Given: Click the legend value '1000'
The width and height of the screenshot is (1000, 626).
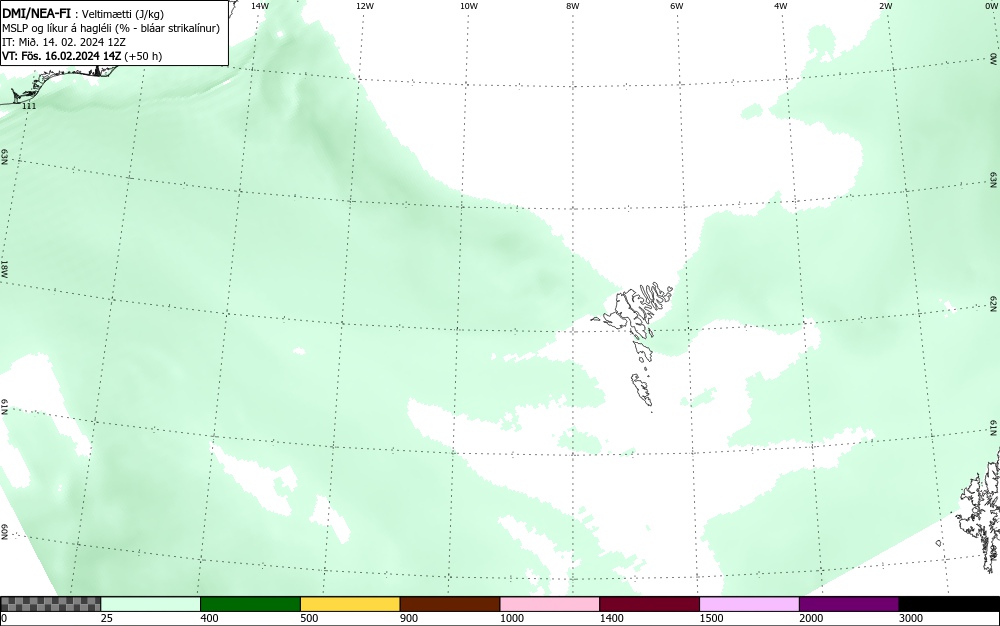Looking at the screenshot, I should pos(511,618).
